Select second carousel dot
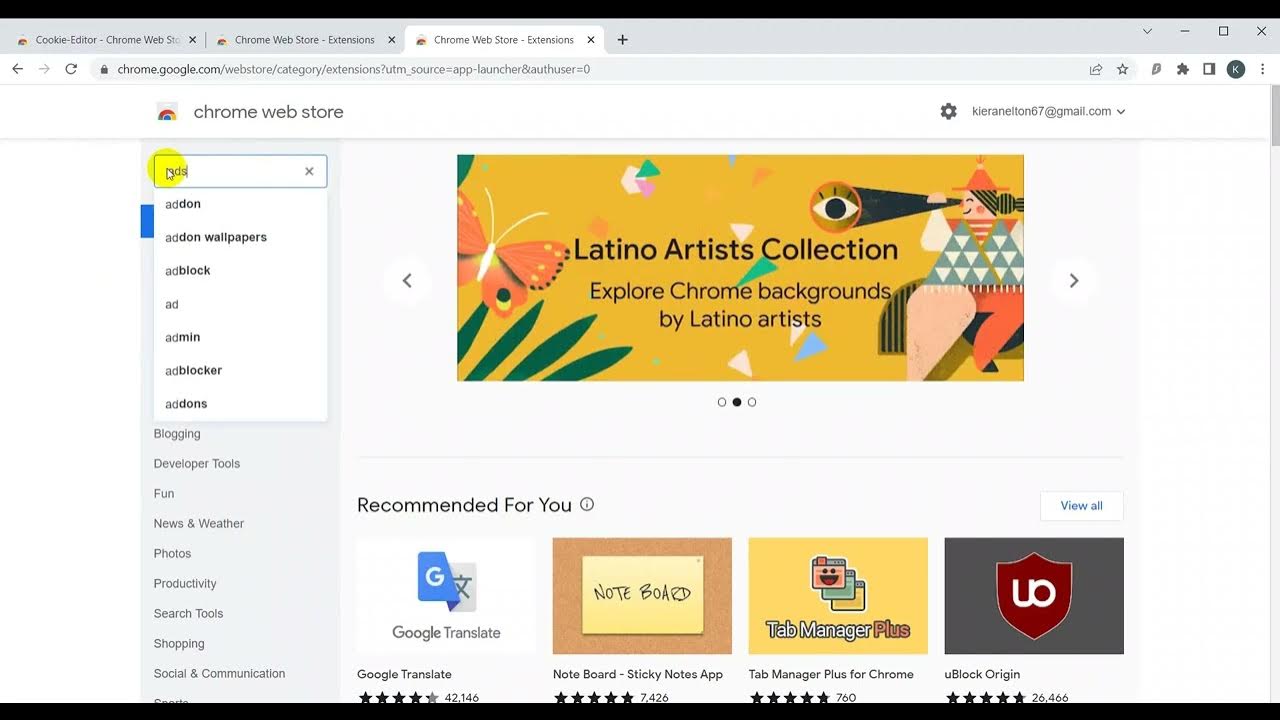The width and height of the screenshot is (1280, 720). (737, 402)
